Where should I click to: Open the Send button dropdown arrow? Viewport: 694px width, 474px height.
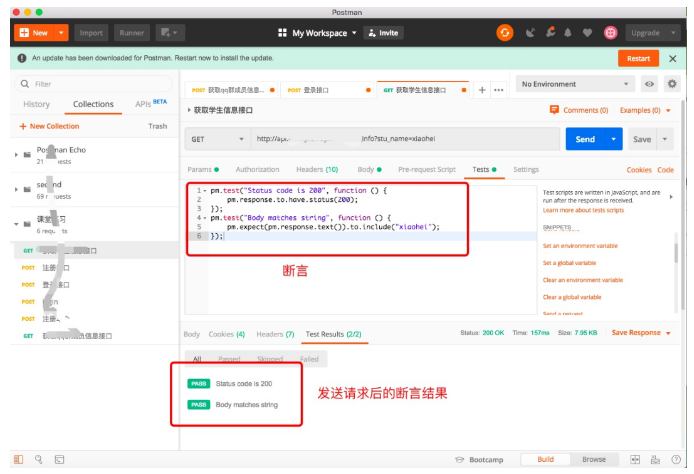click(613, 139)
